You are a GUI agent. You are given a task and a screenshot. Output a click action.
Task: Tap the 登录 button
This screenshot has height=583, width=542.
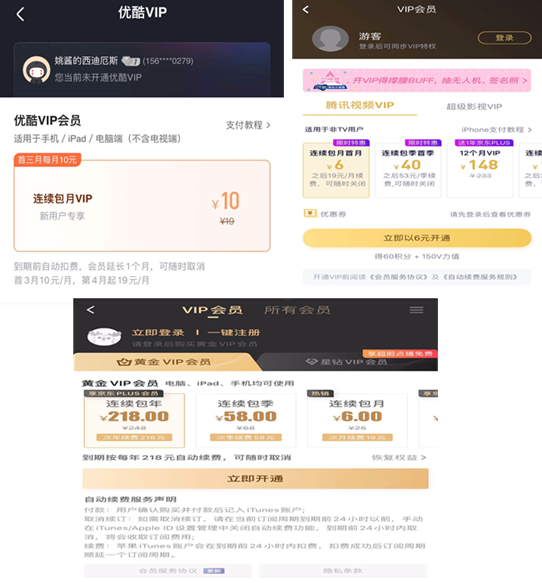pos(504,38)
